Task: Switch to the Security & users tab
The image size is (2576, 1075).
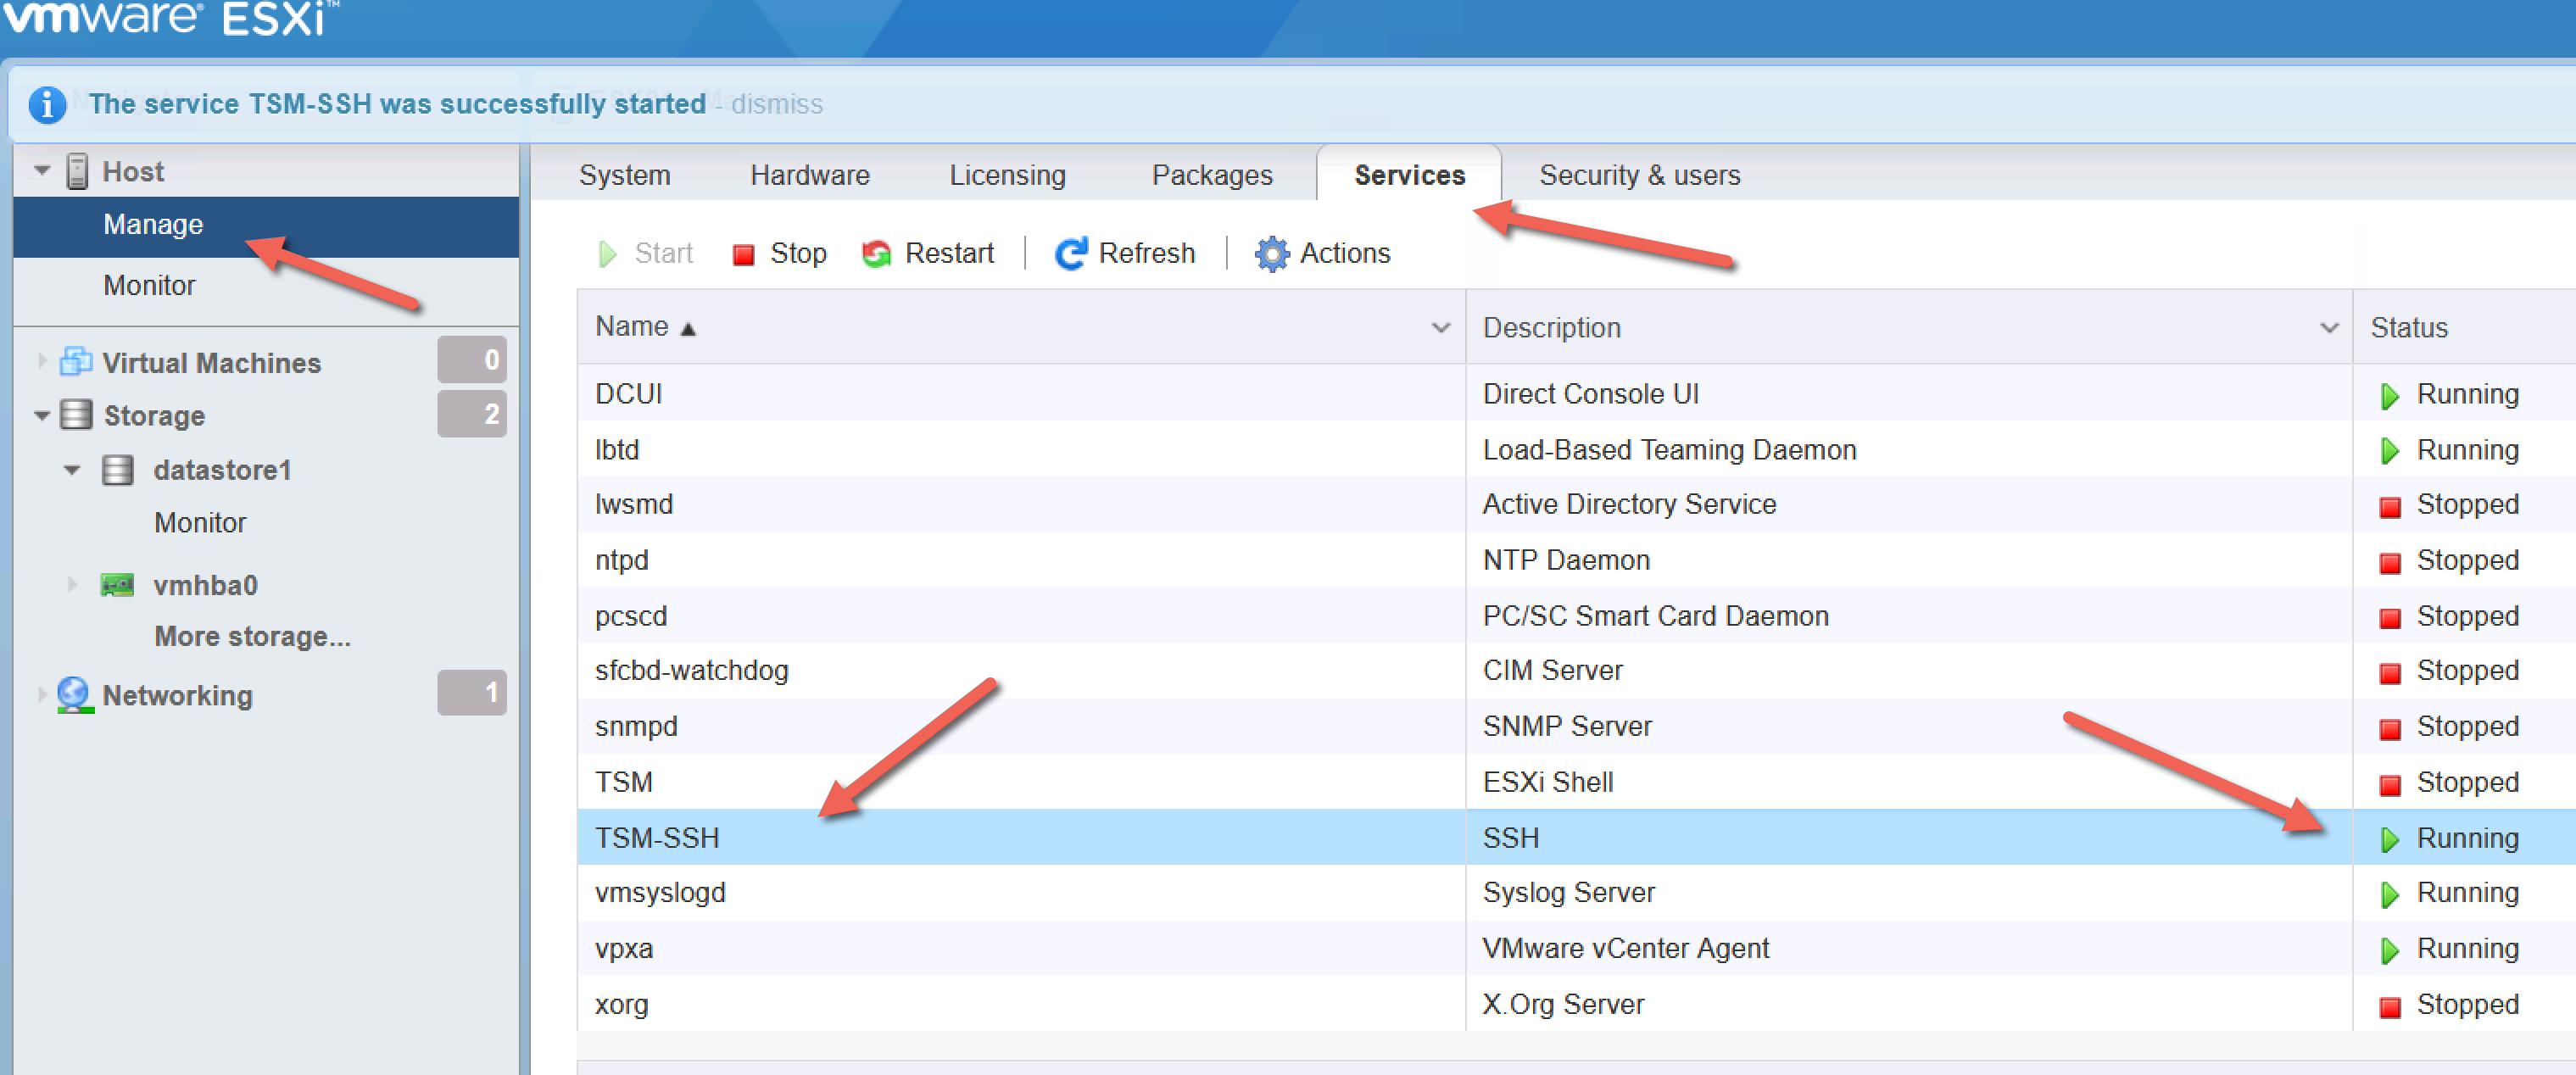Action: pyautogui.click(x=1640, y=174)
